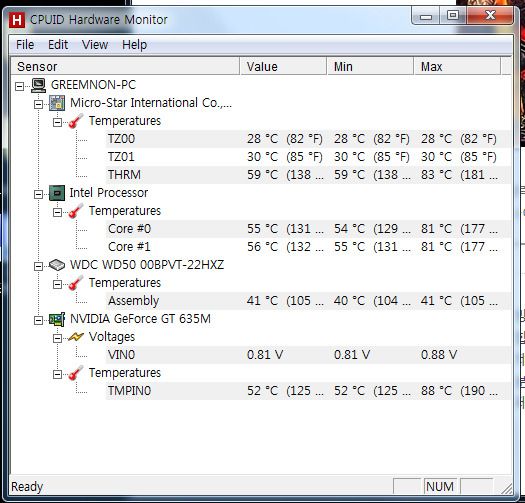Select the TMPIN0 temperature row

(x=308, y=391)
